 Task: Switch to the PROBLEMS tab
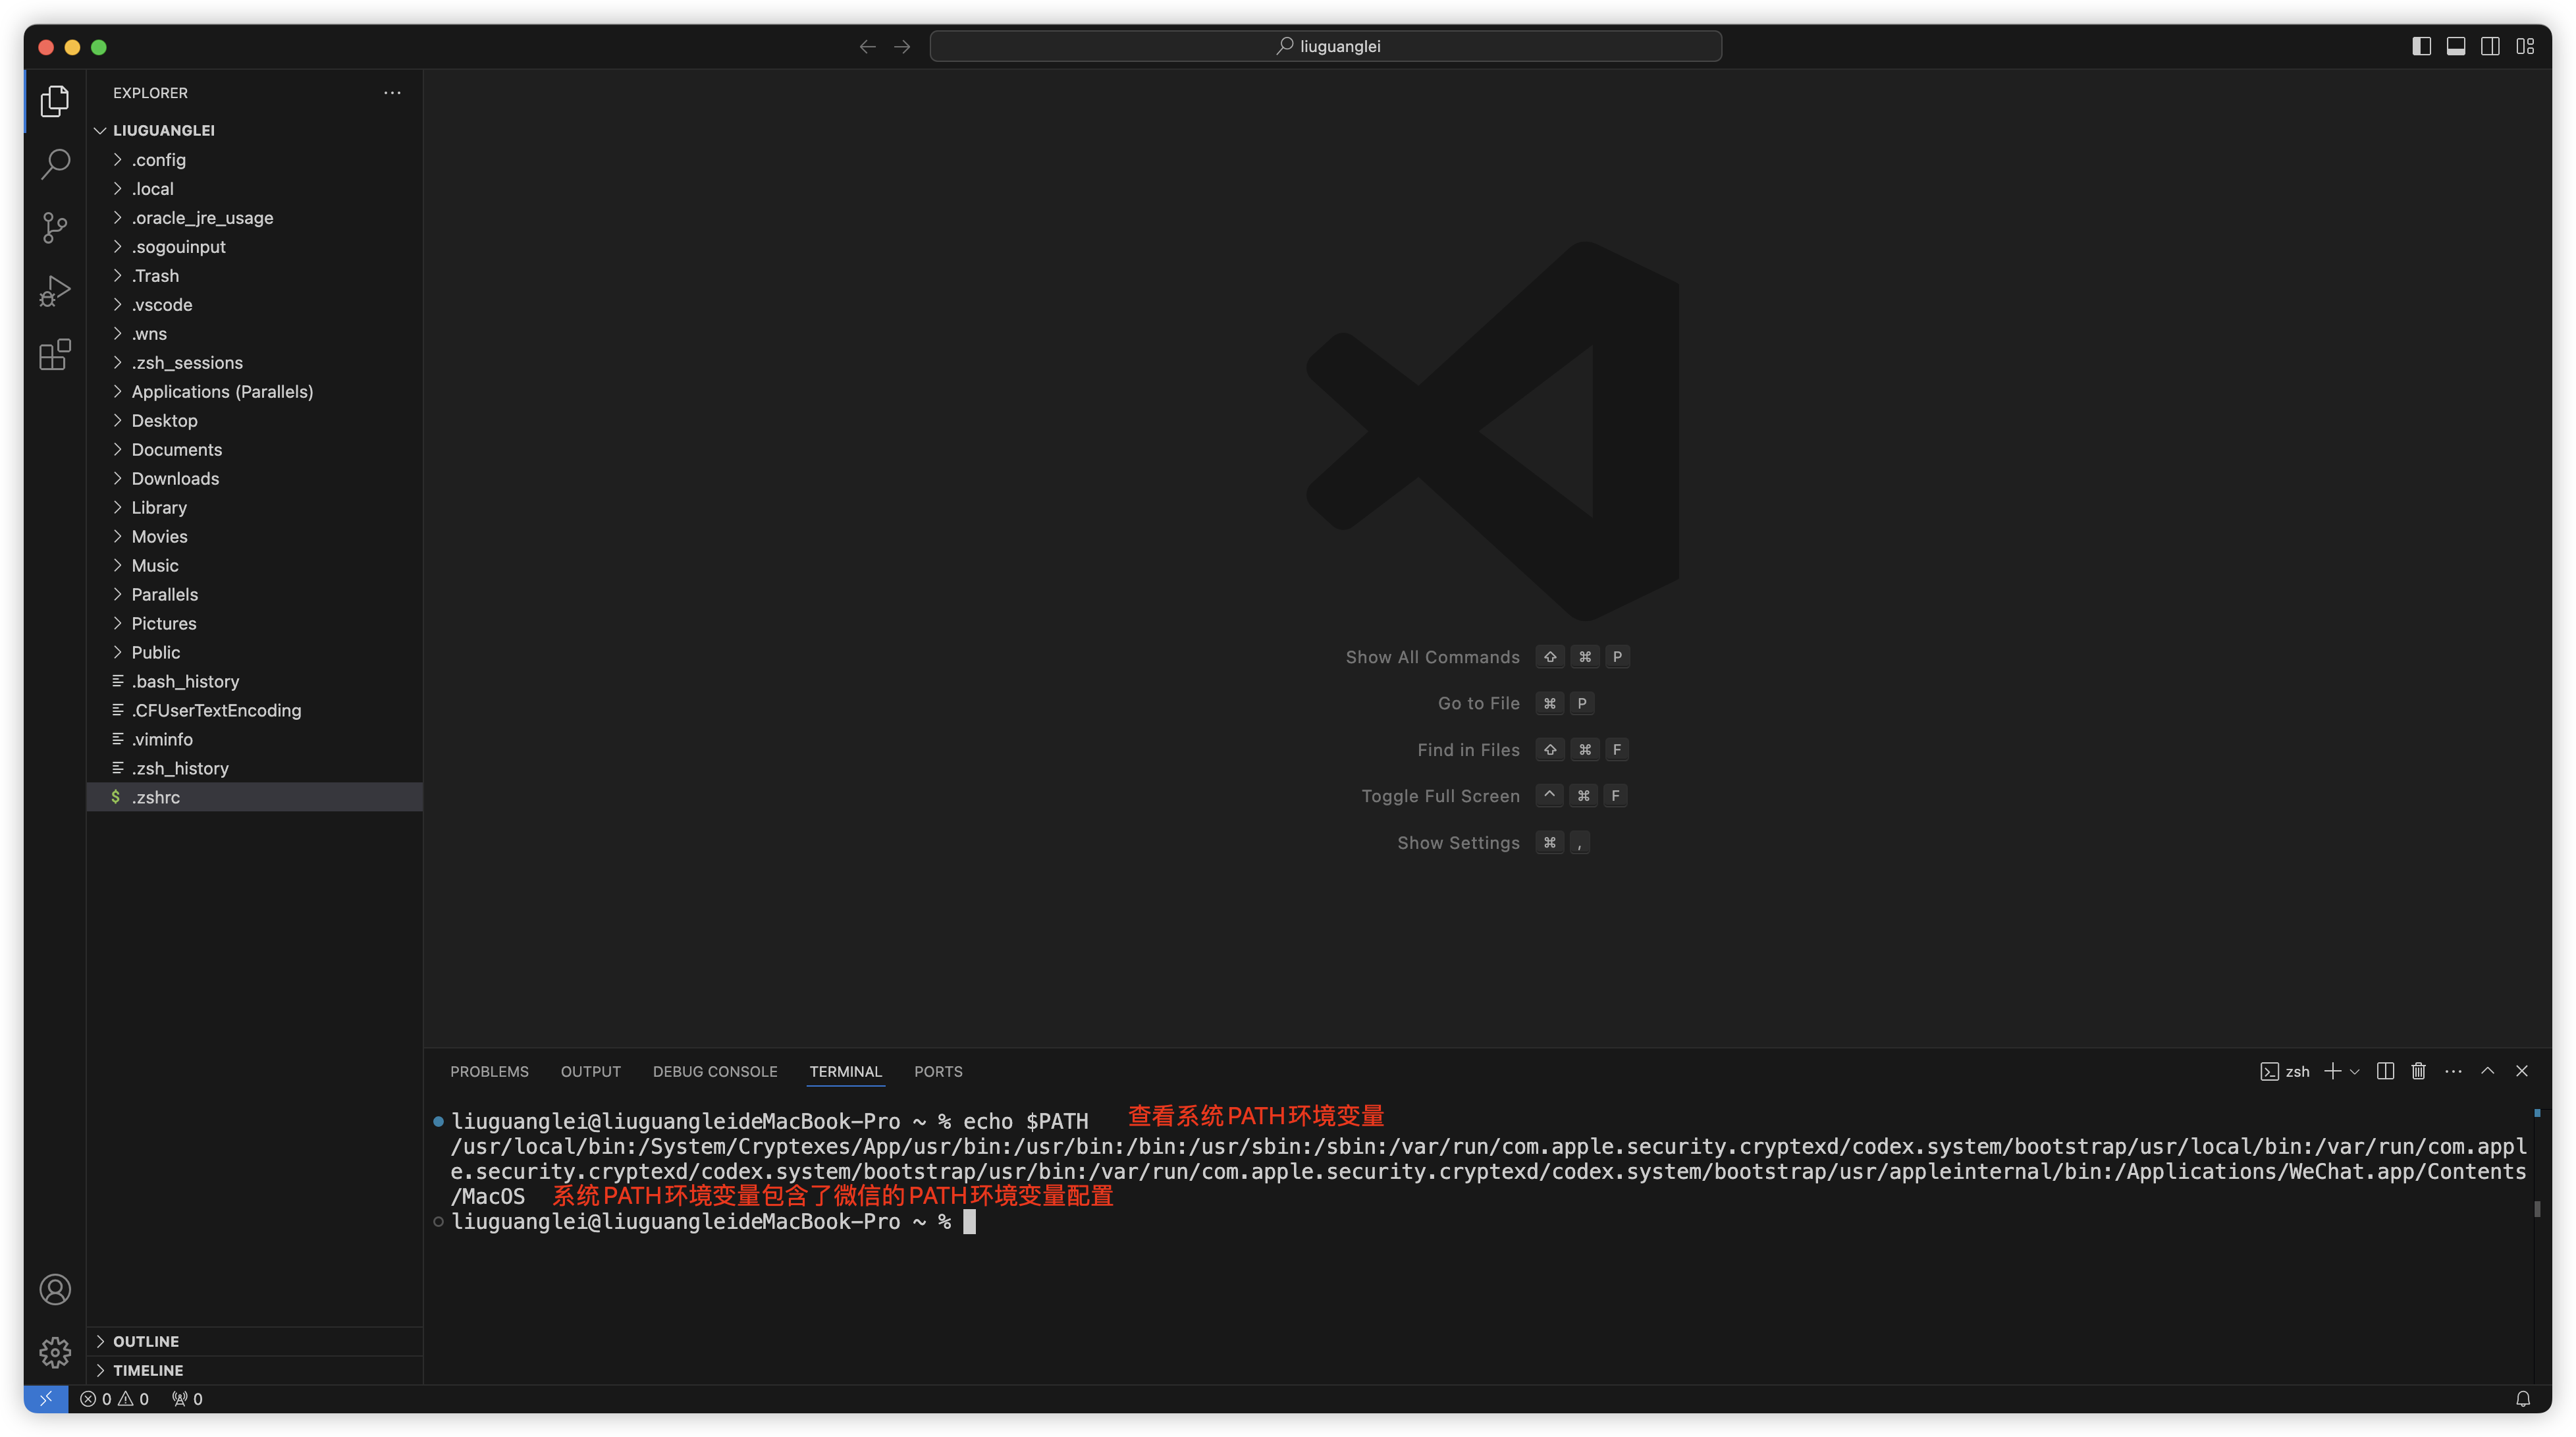coord(489,1071)
